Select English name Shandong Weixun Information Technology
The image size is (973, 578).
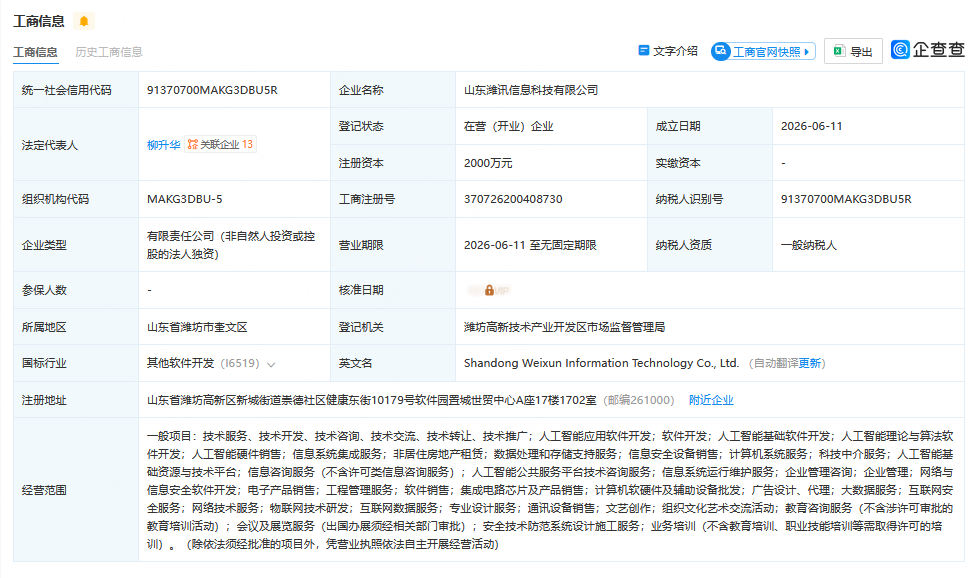pos(601,363)
